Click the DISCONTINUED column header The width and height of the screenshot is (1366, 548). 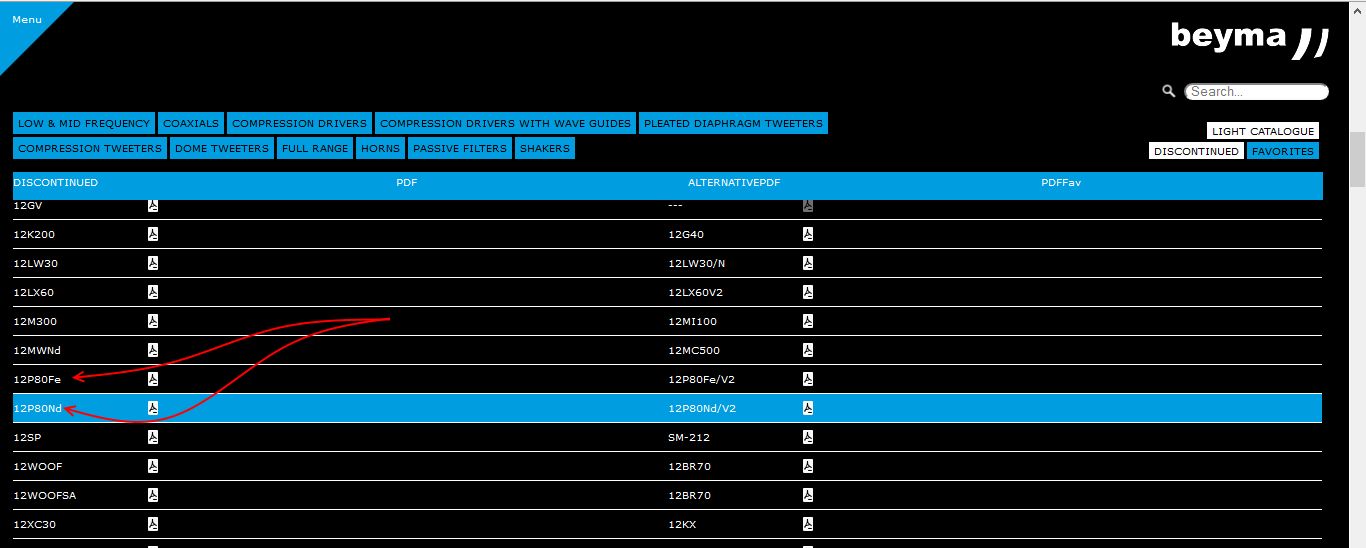coord(55,183)
